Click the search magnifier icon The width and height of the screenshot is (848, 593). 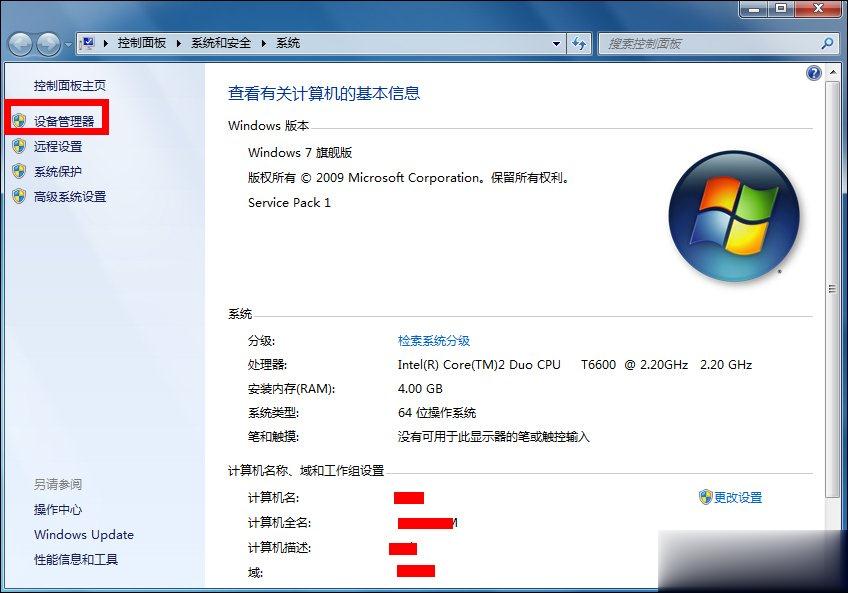coord(827,43)
